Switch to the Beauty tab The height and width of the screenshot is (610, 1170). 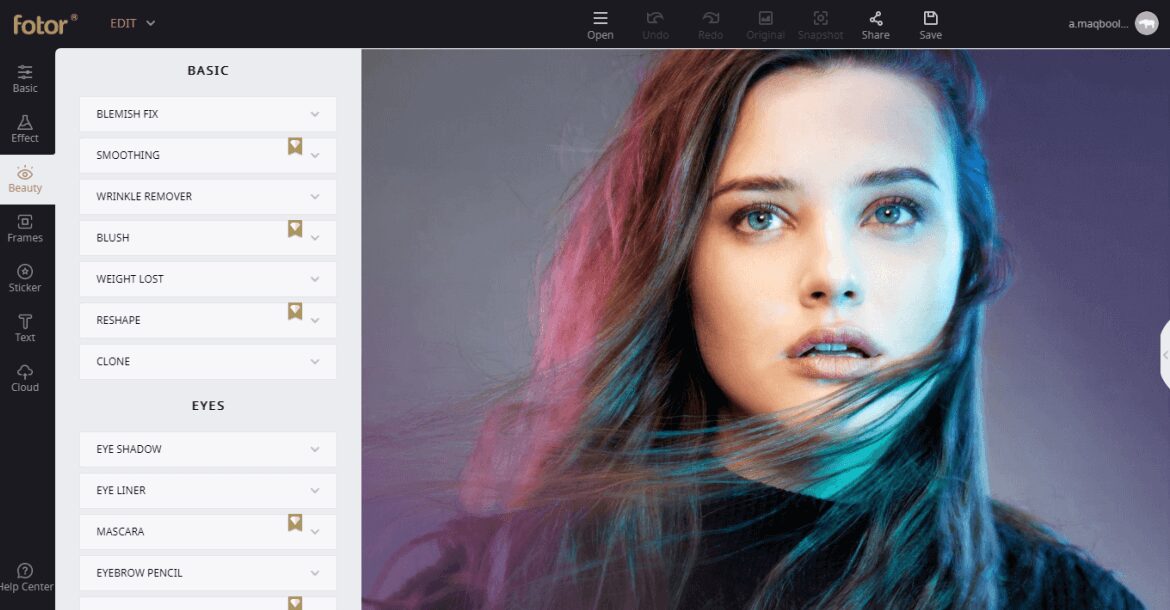point(24,178)
